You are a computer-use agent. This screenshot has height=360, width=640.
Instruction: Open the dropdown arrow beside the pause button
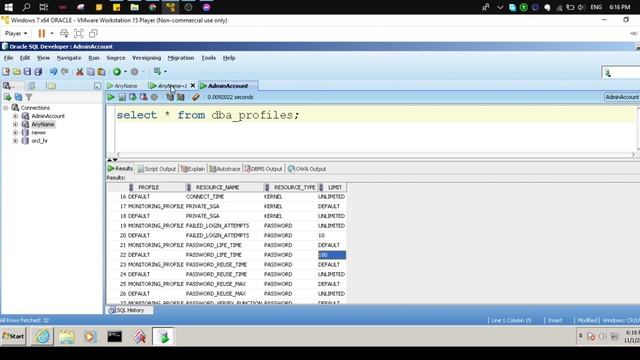52,33
